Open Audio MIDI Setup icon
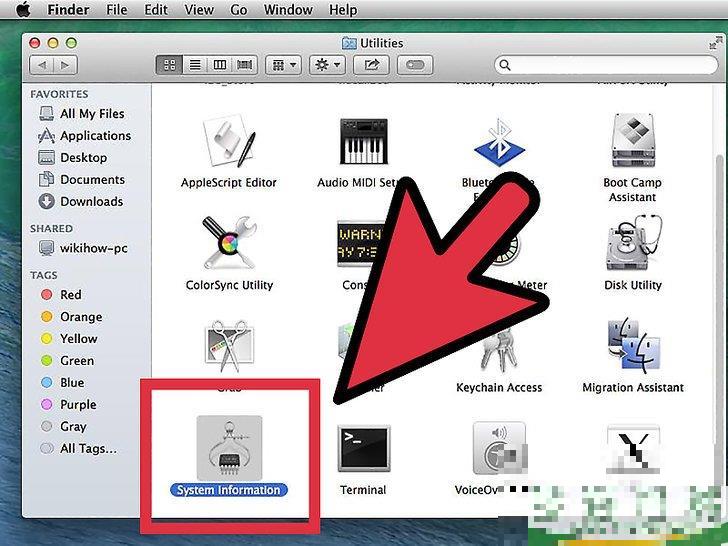This screenshot has height=546, width=728. 362,143
